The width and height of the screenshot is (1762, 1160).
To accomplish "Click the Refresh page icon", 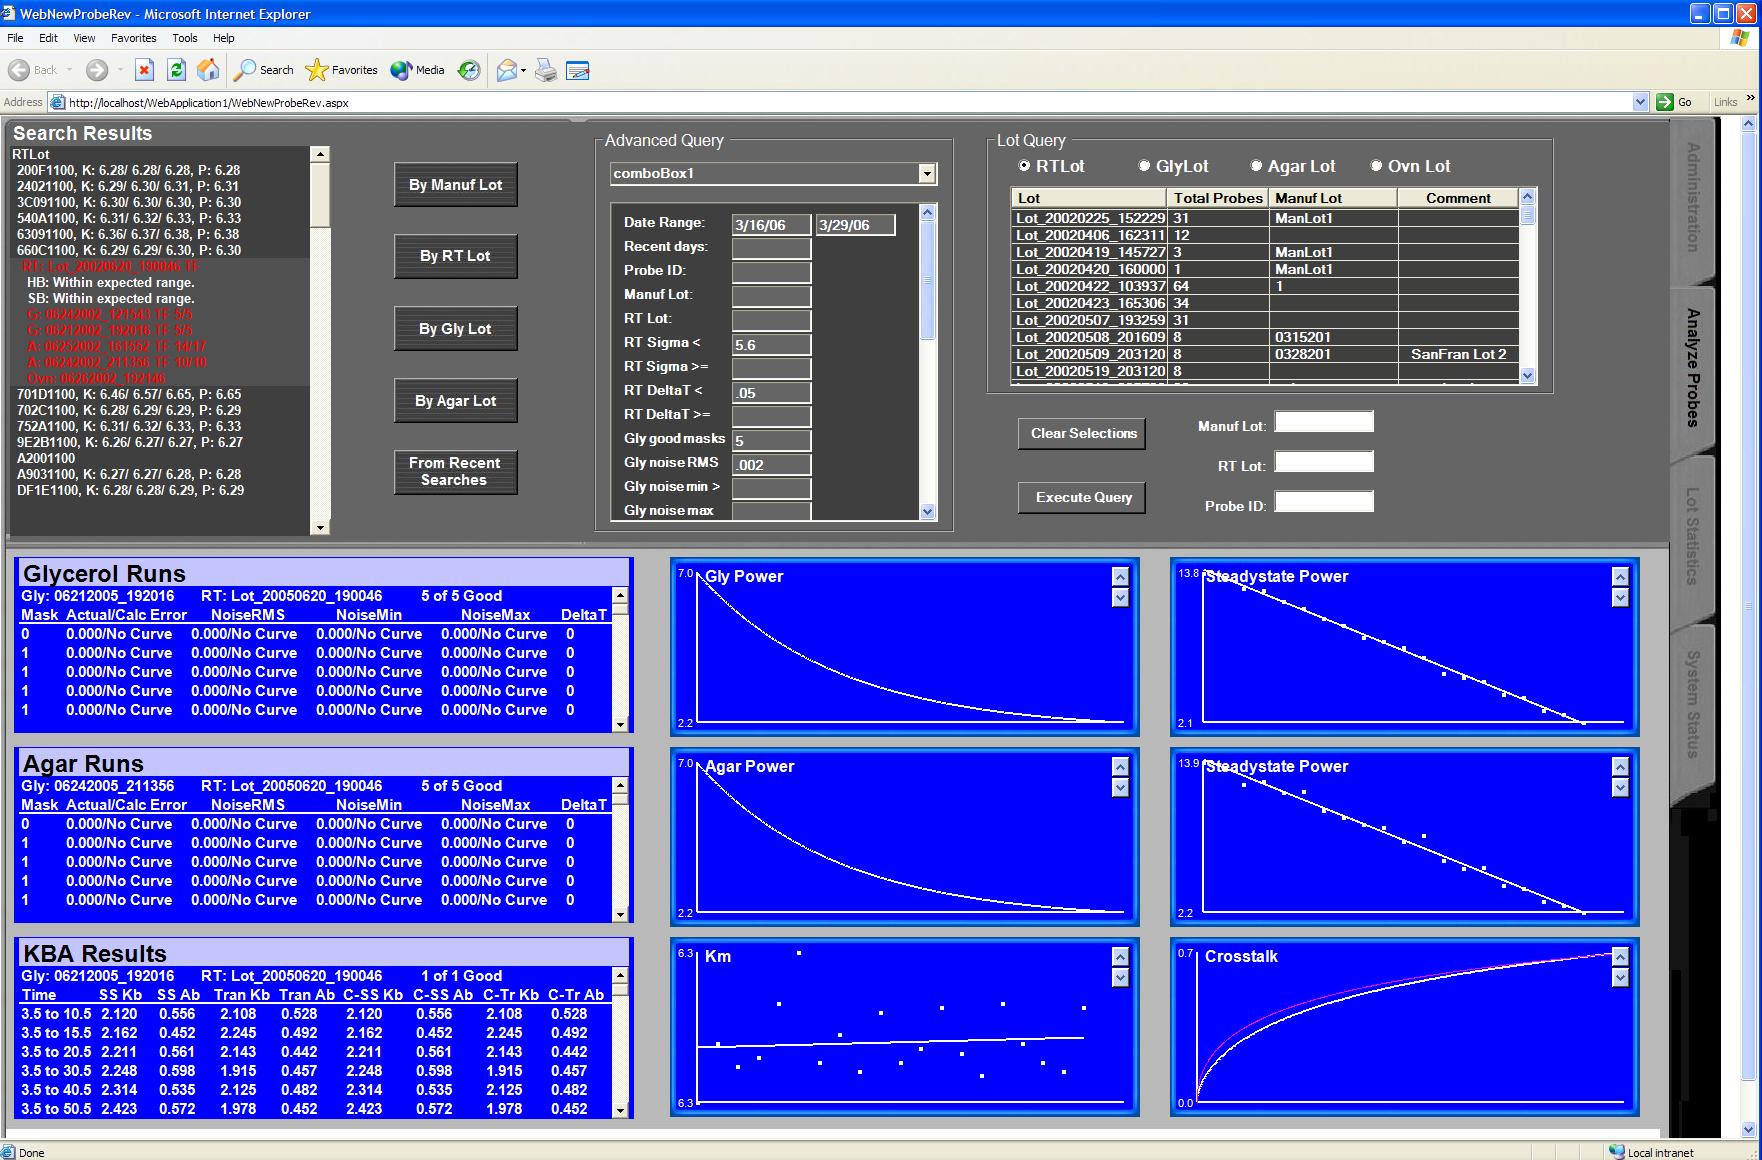I will (176, 70).
